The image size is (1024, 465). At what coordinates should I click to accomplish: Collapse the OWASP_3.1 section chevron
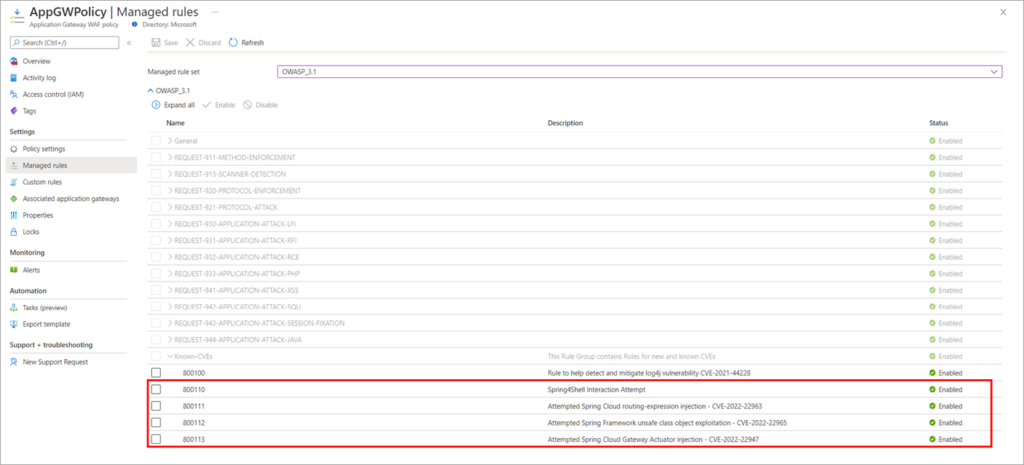click(x=151, y=91)
